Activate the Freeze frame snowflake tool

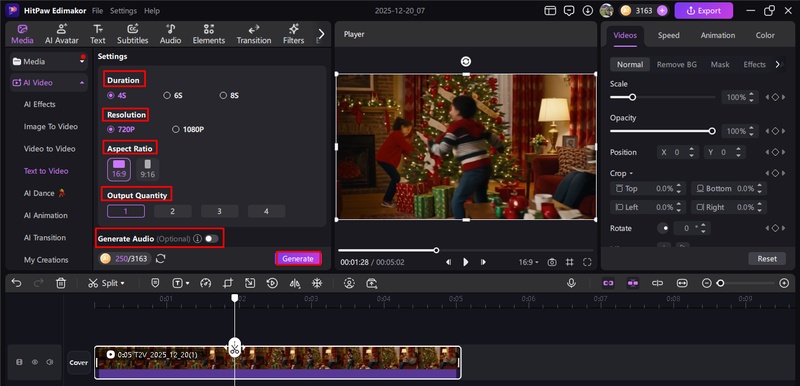point(317,283)
